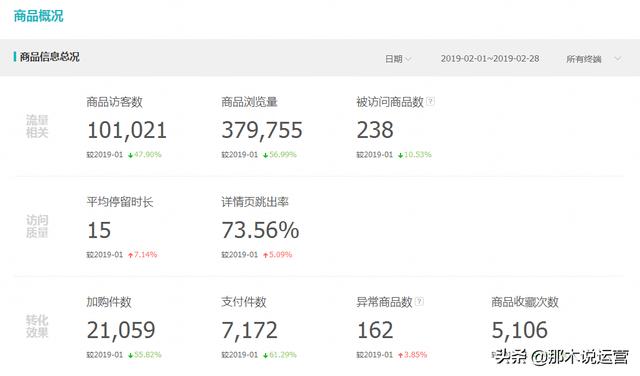This screenshot has width=640, height=376.
Task: Select the 异常商品数 value 162
Action: (375, 330)
